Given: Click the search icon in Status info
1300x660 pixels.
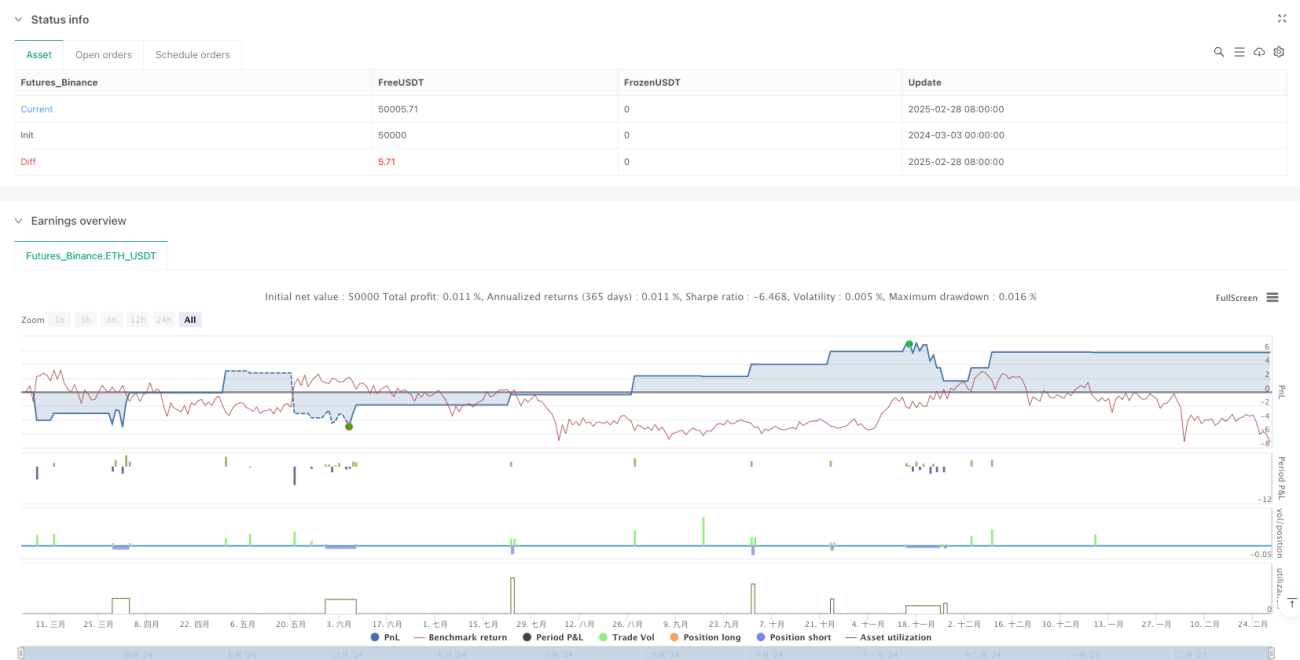Looking at the screenshot, I should 1218,52.
